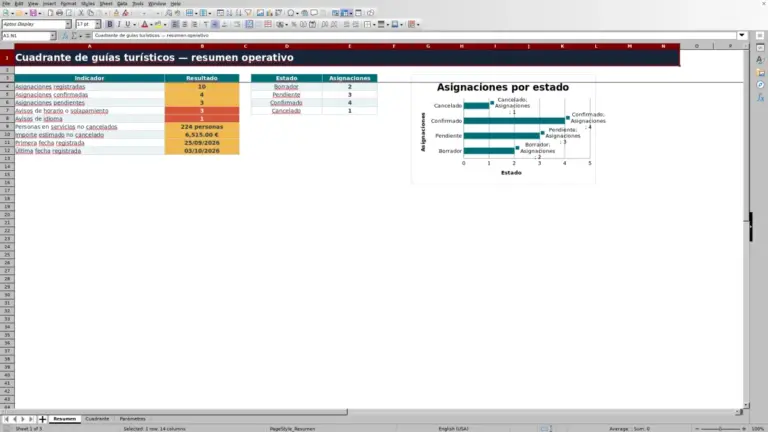Click the Sort Descending icon
768x432 pixels.
(x=239, y=13)
